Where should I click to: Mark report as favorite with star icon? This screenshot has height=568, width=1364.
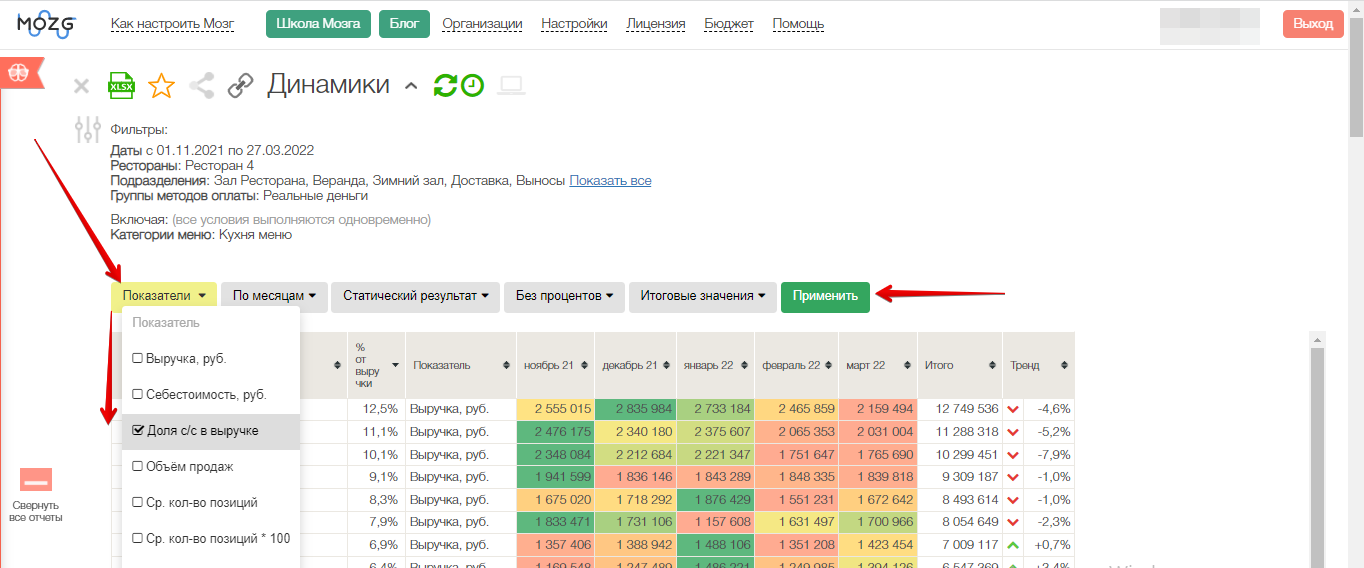coord(161,86)
